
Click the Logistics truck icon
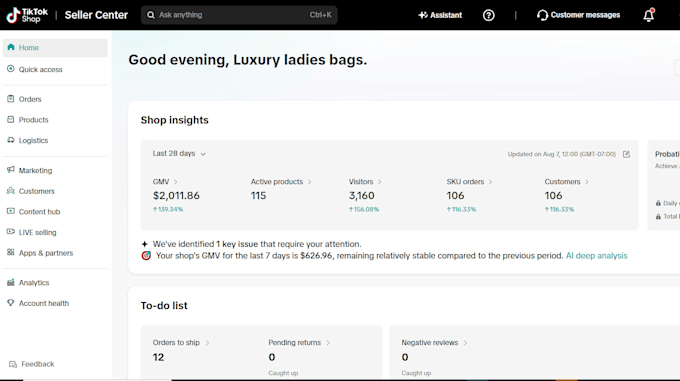11,140
